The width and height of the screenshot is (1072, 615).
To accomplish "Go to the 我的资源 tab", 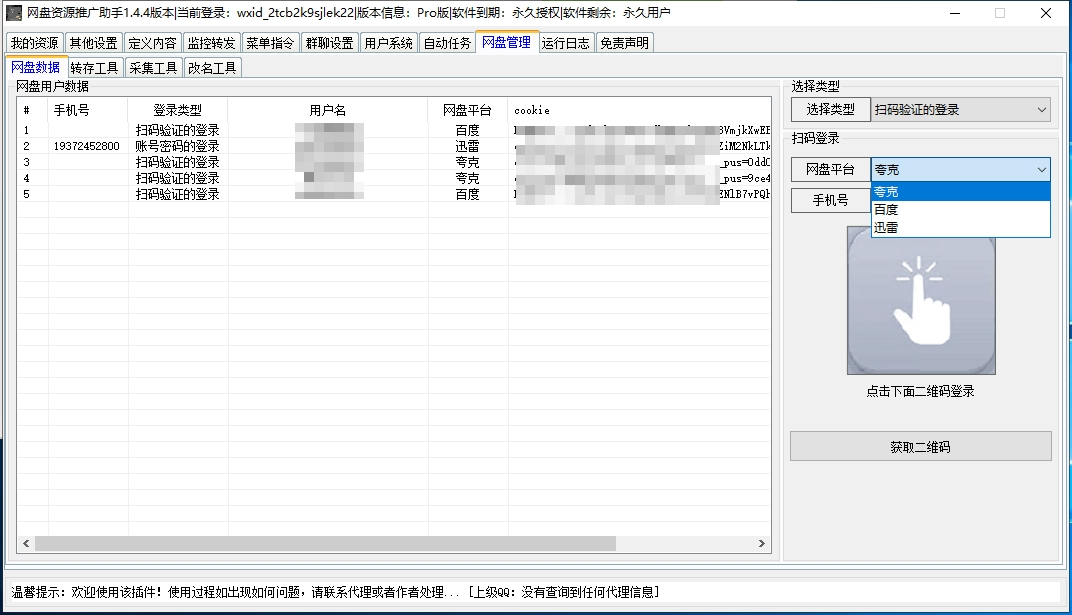I will [x=35, y=42].
